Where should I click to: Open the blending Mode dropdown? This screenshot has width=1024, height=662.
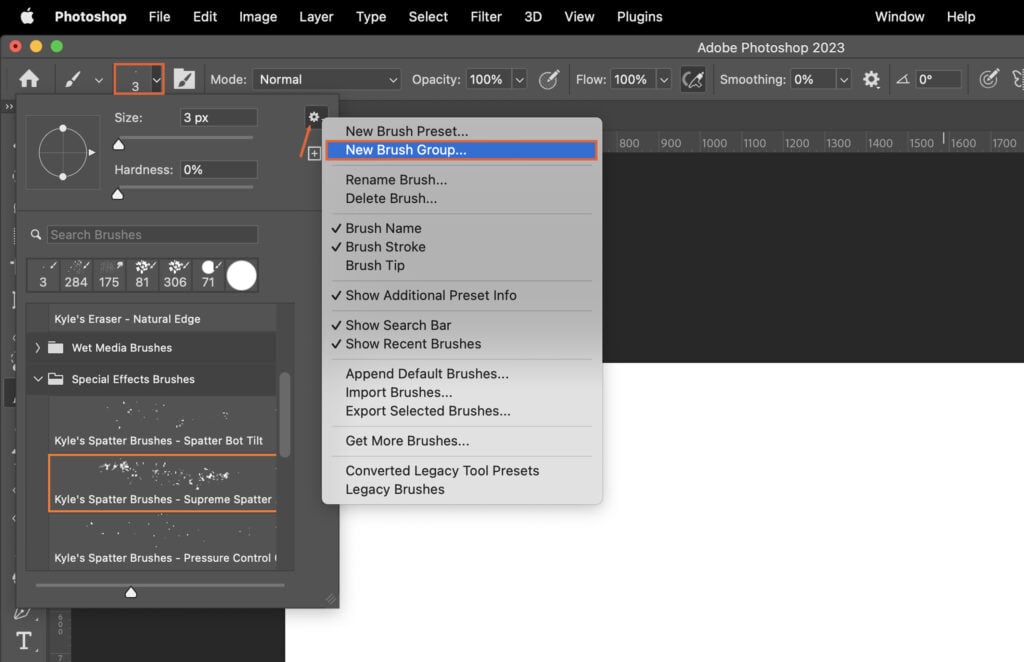tap(327, 79)
